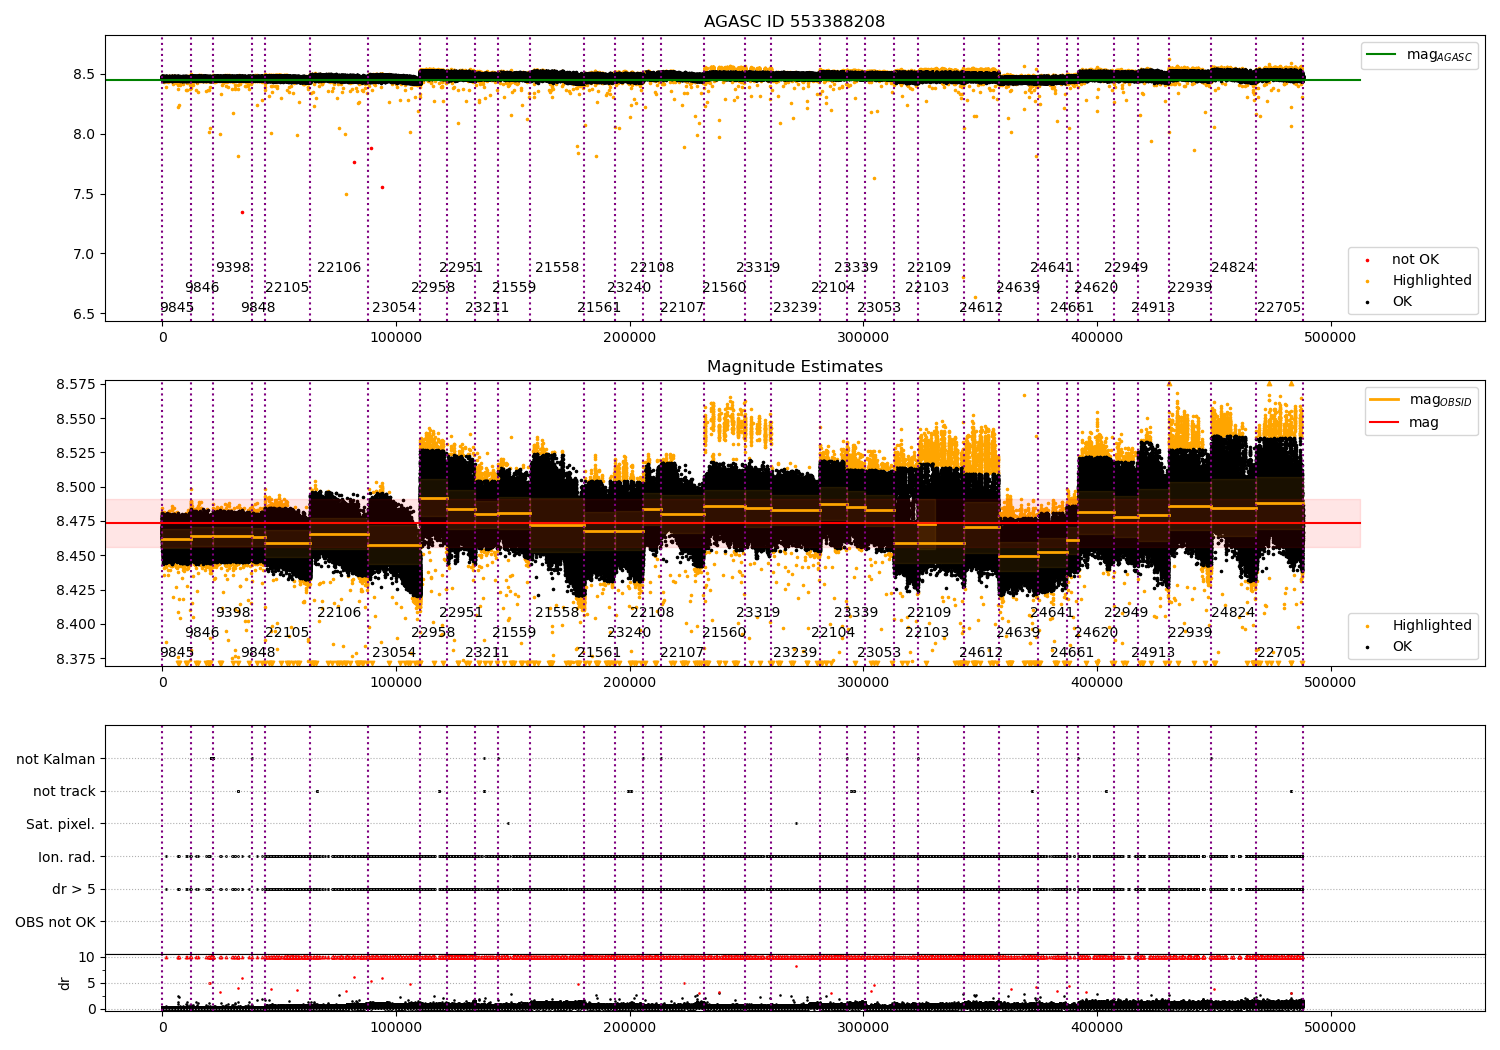1500x1050 pixels.
Task: Select the mag AGASC green line legend entry
Action: [x=1419, y=55]
